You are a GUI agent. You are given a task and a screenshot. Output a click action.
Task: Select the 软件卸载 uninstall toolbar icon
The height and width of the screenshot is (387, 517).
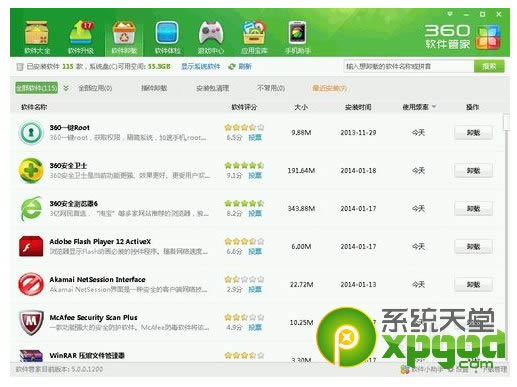point(124,37)
